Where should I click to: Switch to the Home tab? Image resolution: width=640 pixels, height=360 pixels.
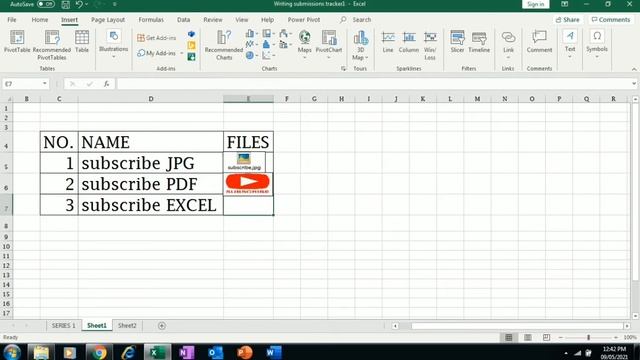click(x=40, y=20)
